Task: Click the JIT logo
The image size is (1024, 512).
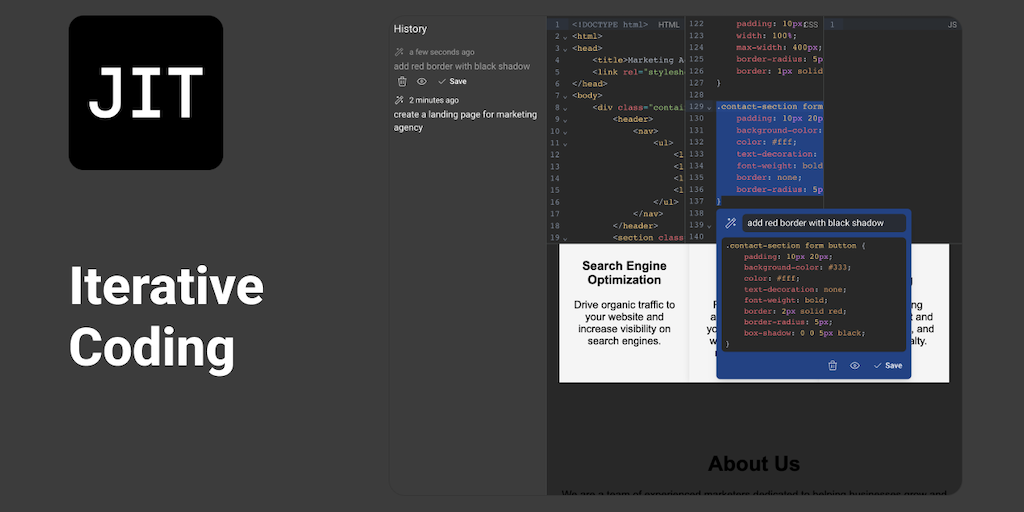Action: click(146, 92)
